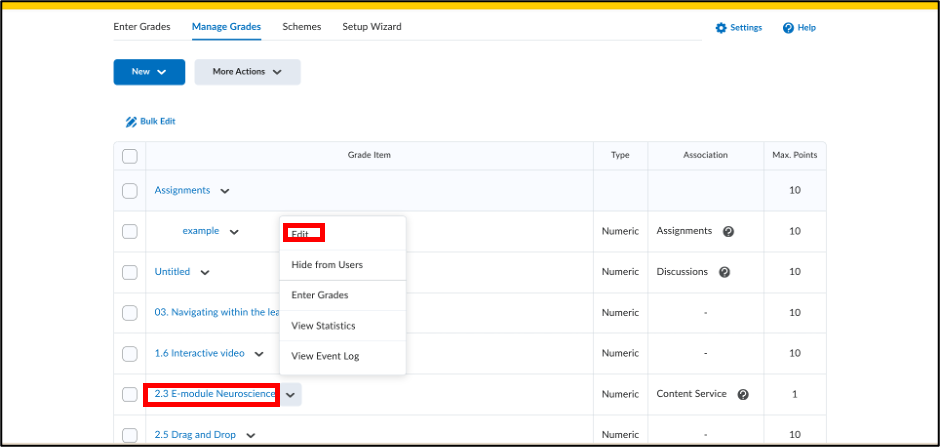Expand the New button dropdown
Image resolution: width=940 pixels, height=448 pixels.
tap(149, 72)
